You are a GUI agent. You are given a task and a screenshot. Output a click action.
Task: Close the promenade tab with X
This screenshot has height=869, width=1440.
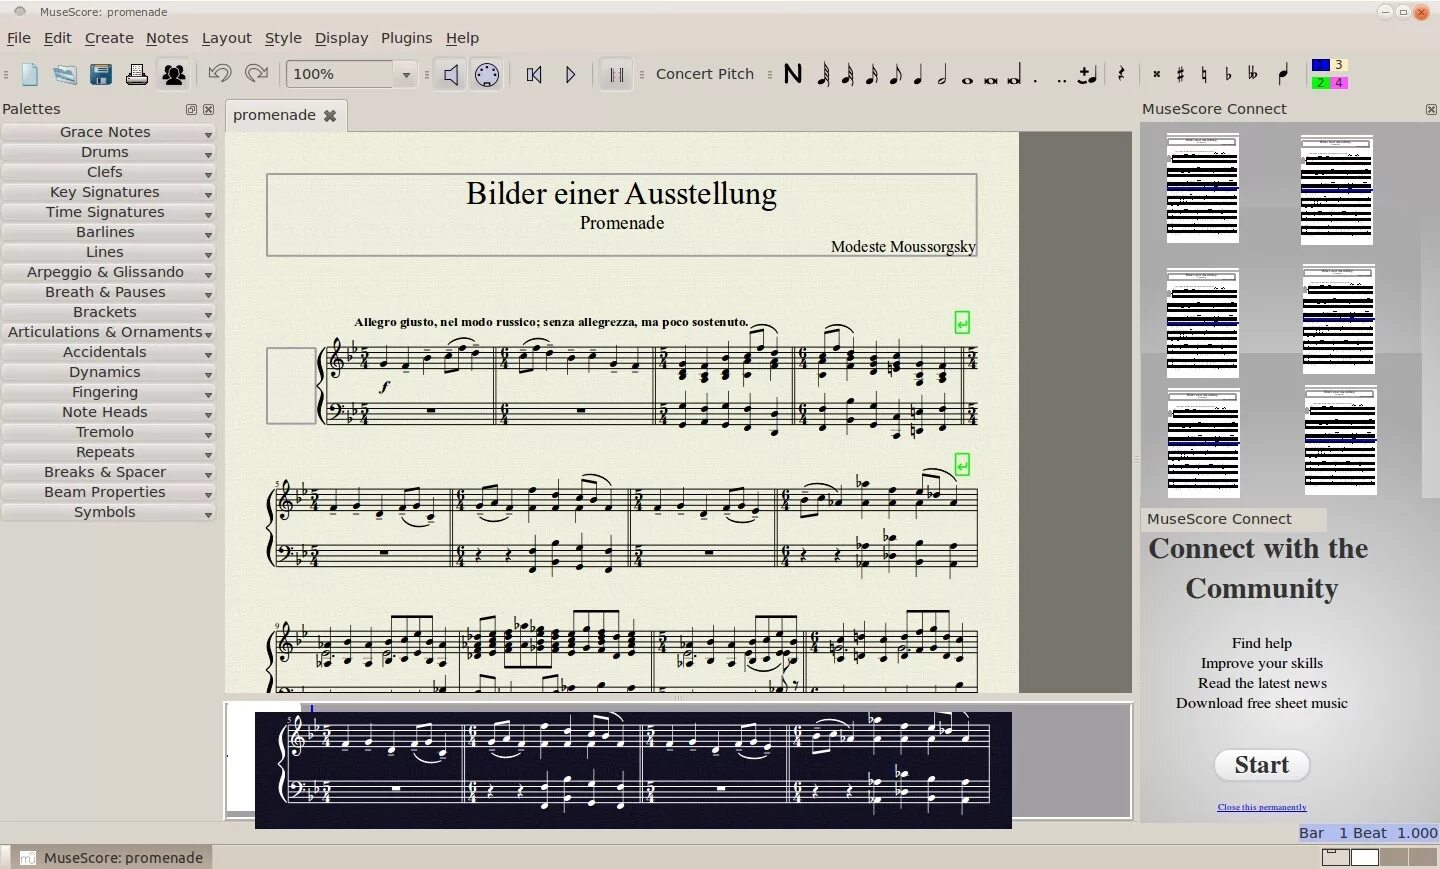pos(329,116)
